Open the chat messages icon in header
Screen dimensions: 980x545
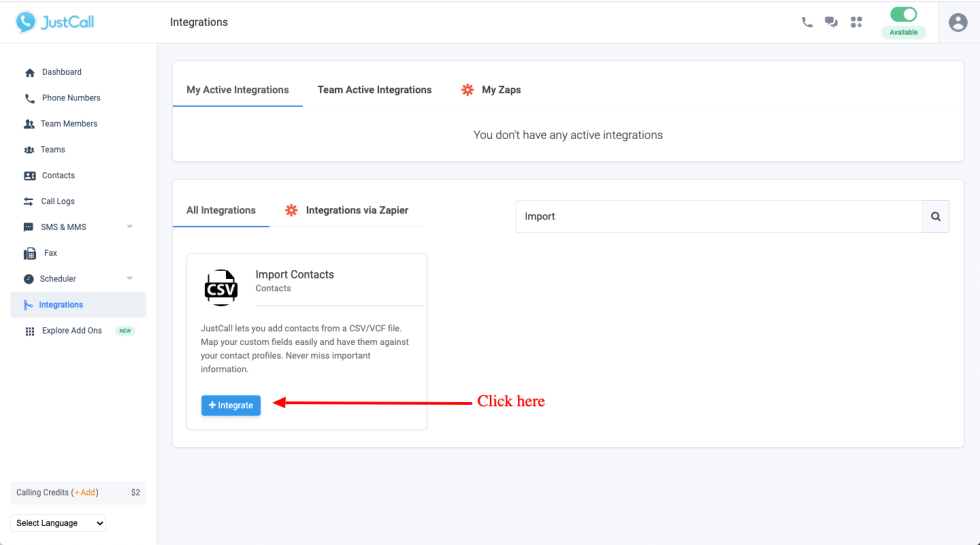831,22
